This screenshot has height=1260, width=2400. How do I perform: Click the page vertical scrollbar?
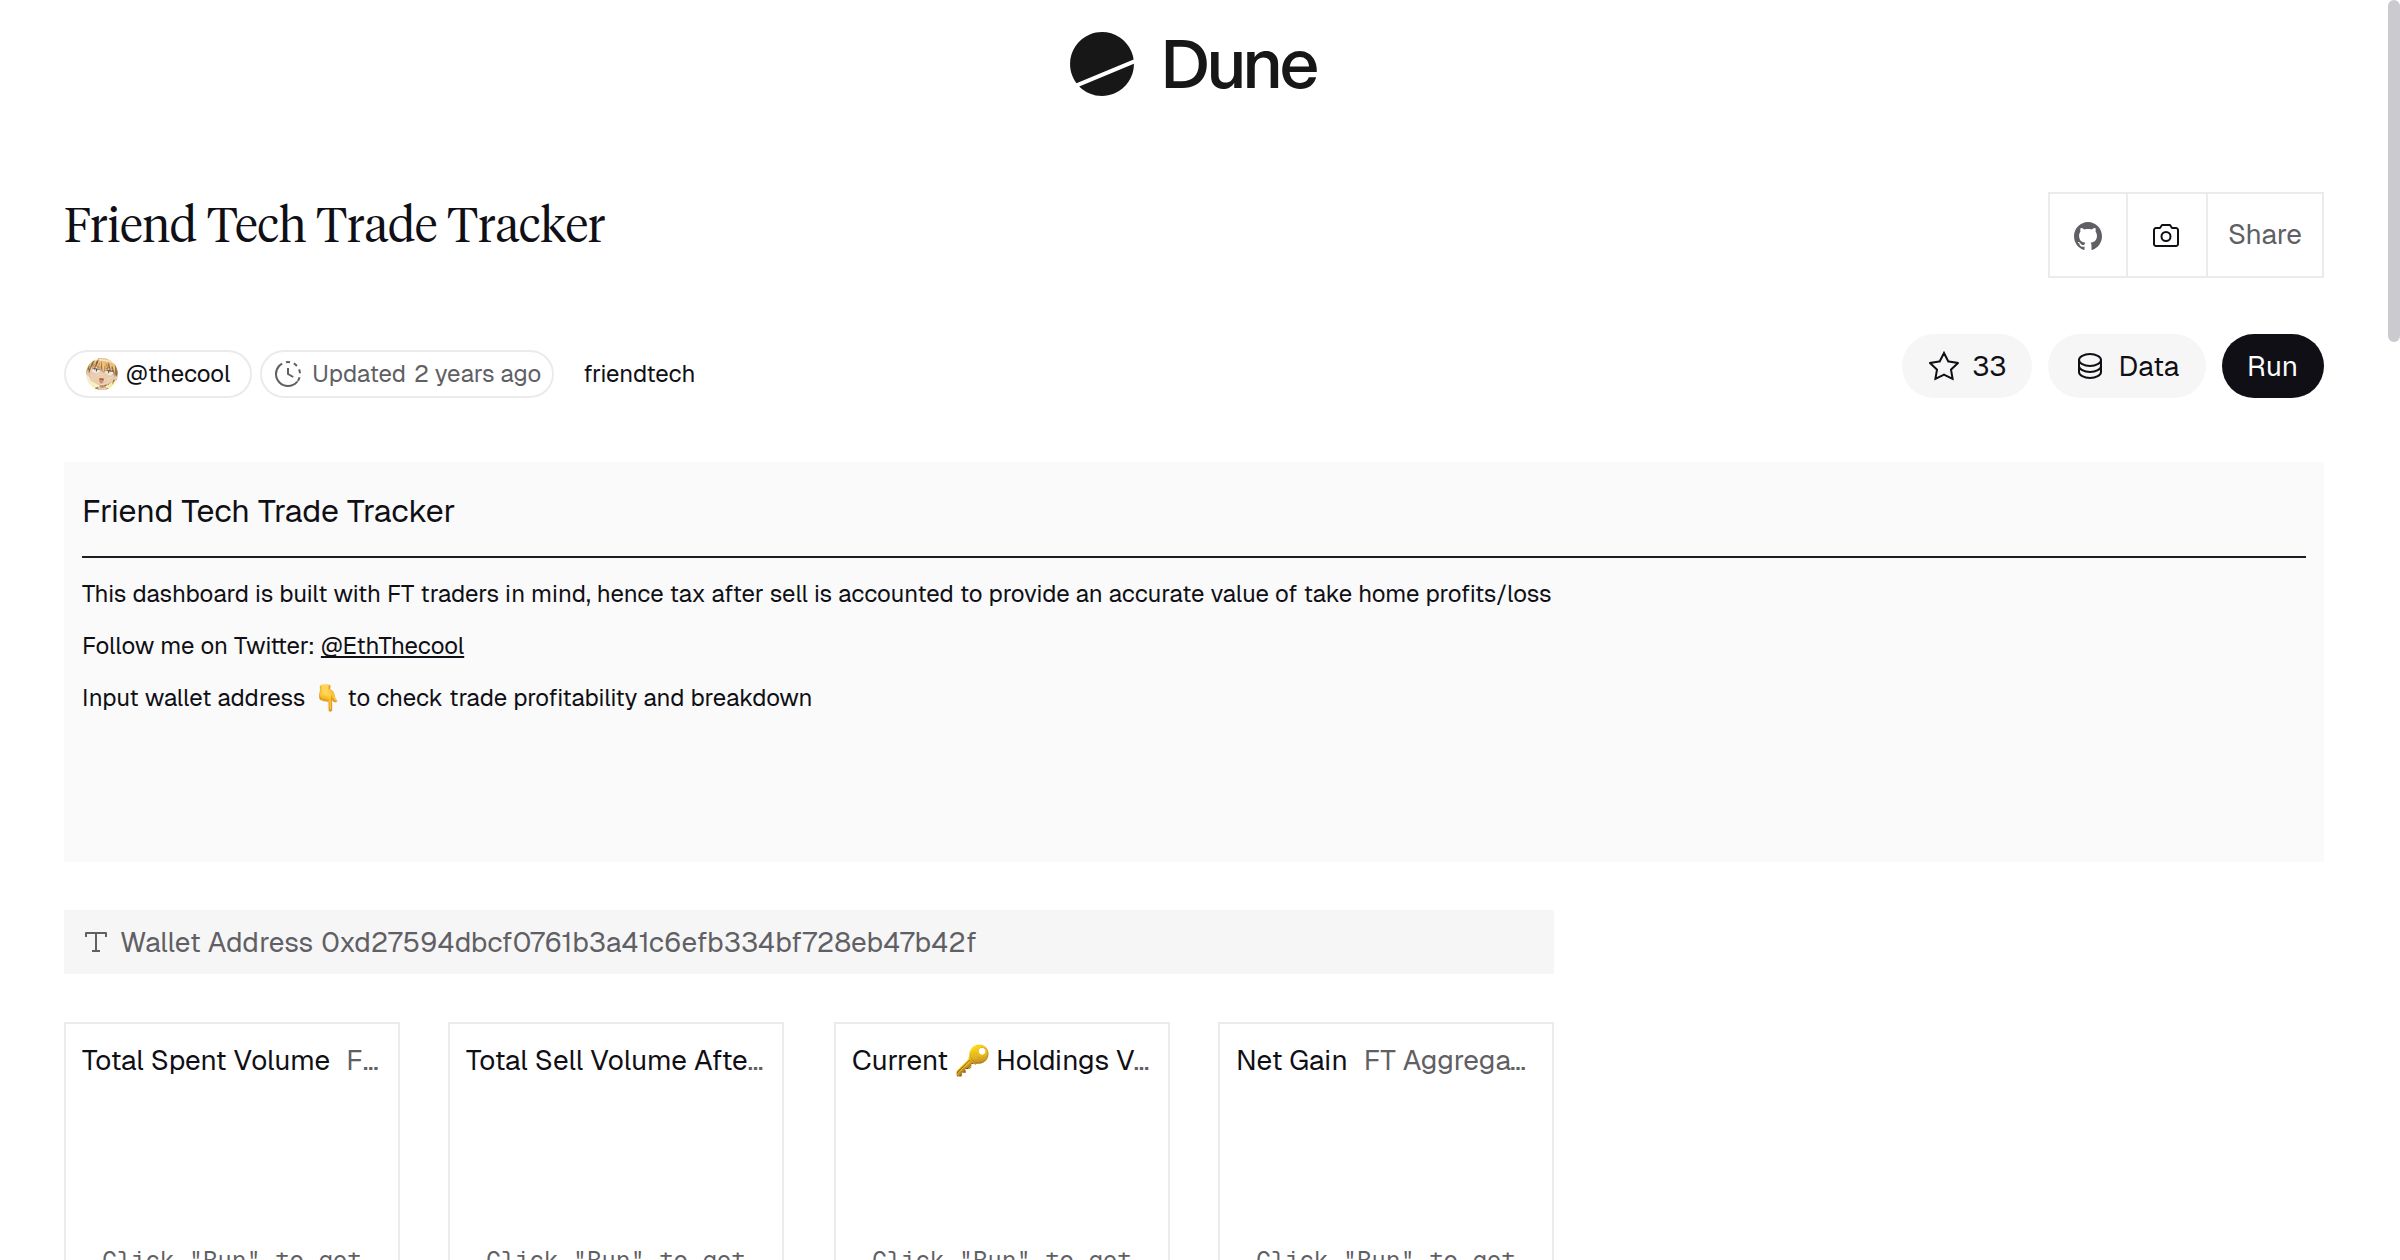pos(2392,170)
